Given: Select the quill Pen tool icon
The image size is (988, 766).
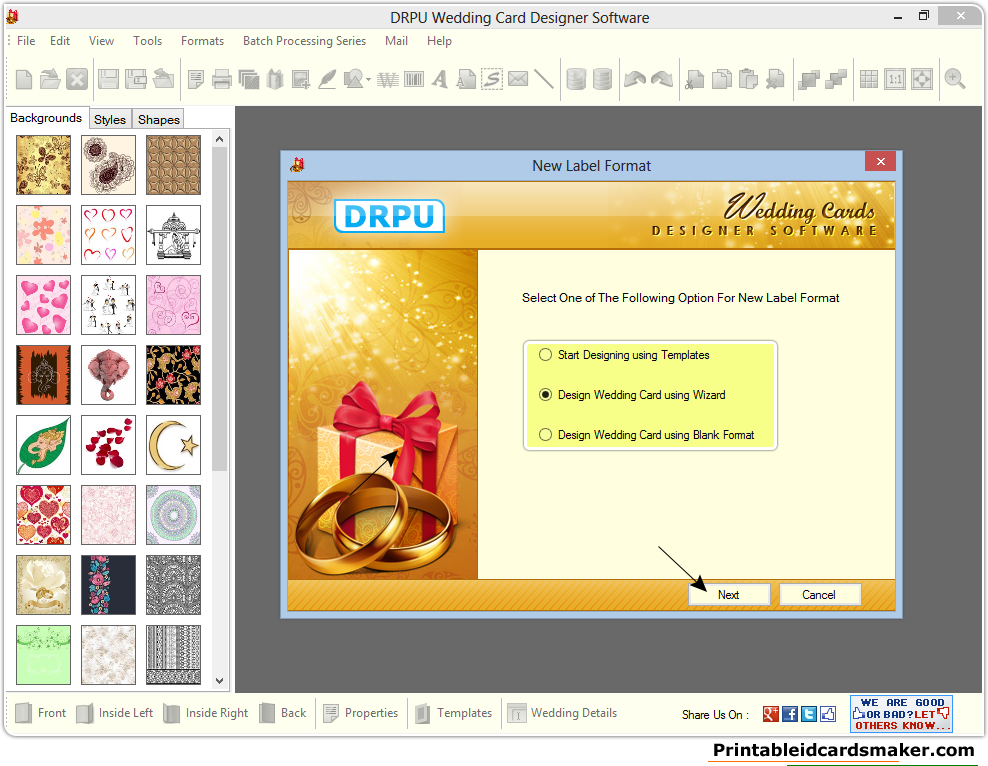Looking at the screenshot, I should point(327,79).
